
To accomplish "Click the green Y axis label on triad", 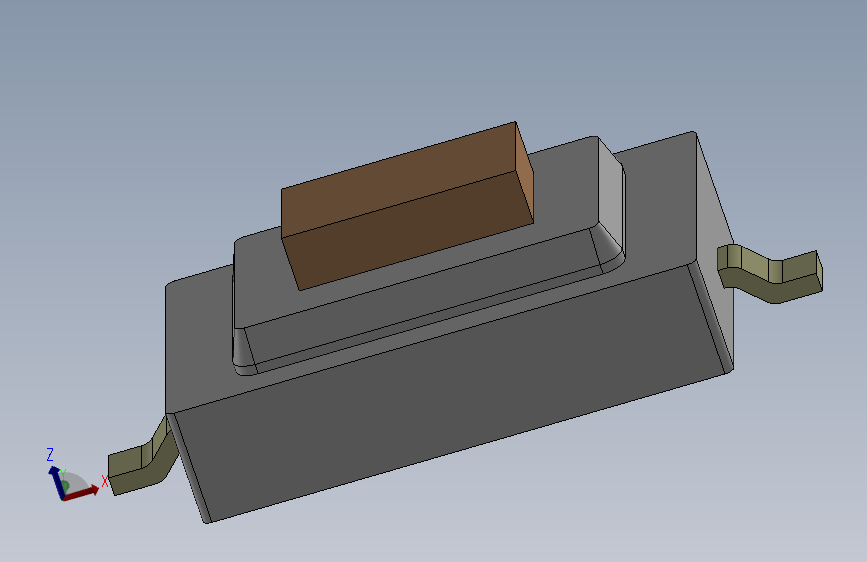I will (x=63, y=475).
